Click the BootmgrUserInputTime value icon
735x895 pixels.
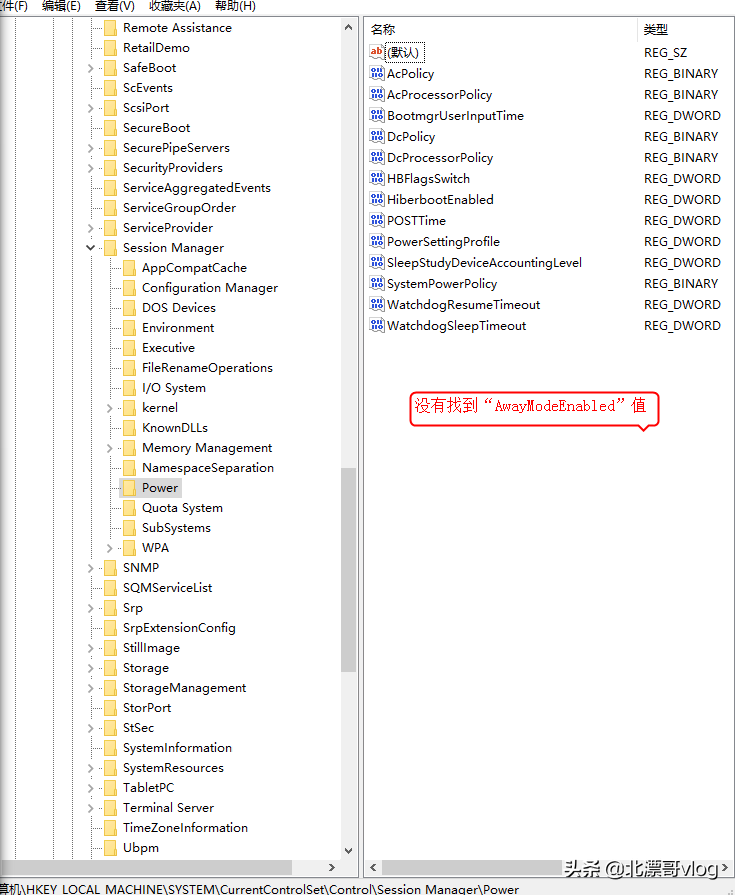[x=377, y=115]
